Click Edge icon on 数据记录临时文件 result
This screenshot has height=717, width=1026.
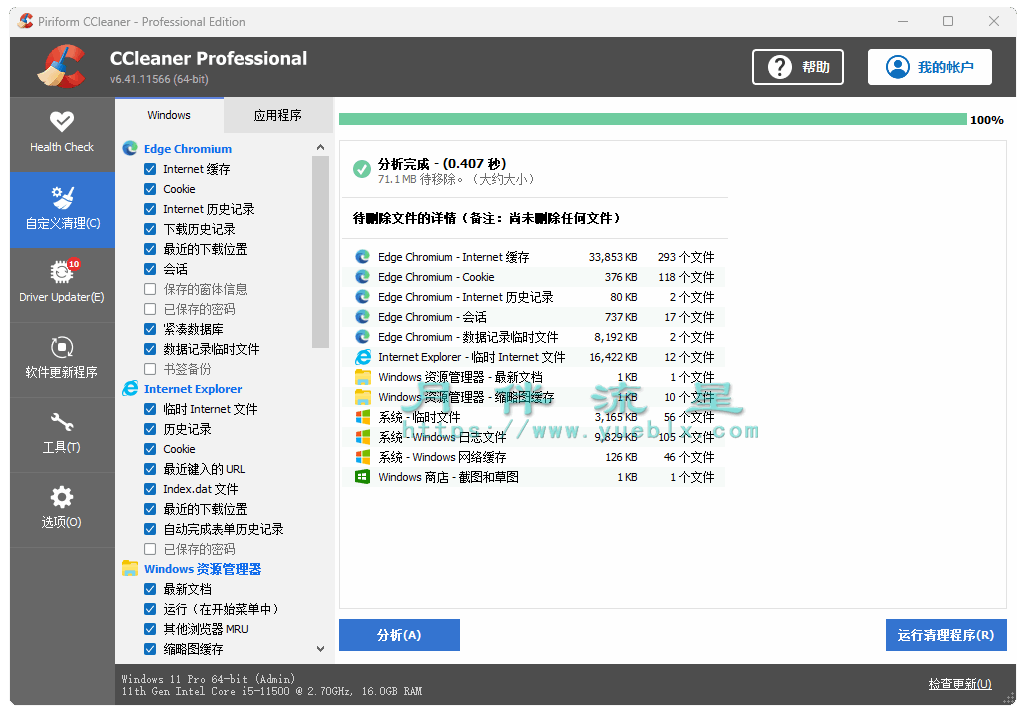point(363,337)
